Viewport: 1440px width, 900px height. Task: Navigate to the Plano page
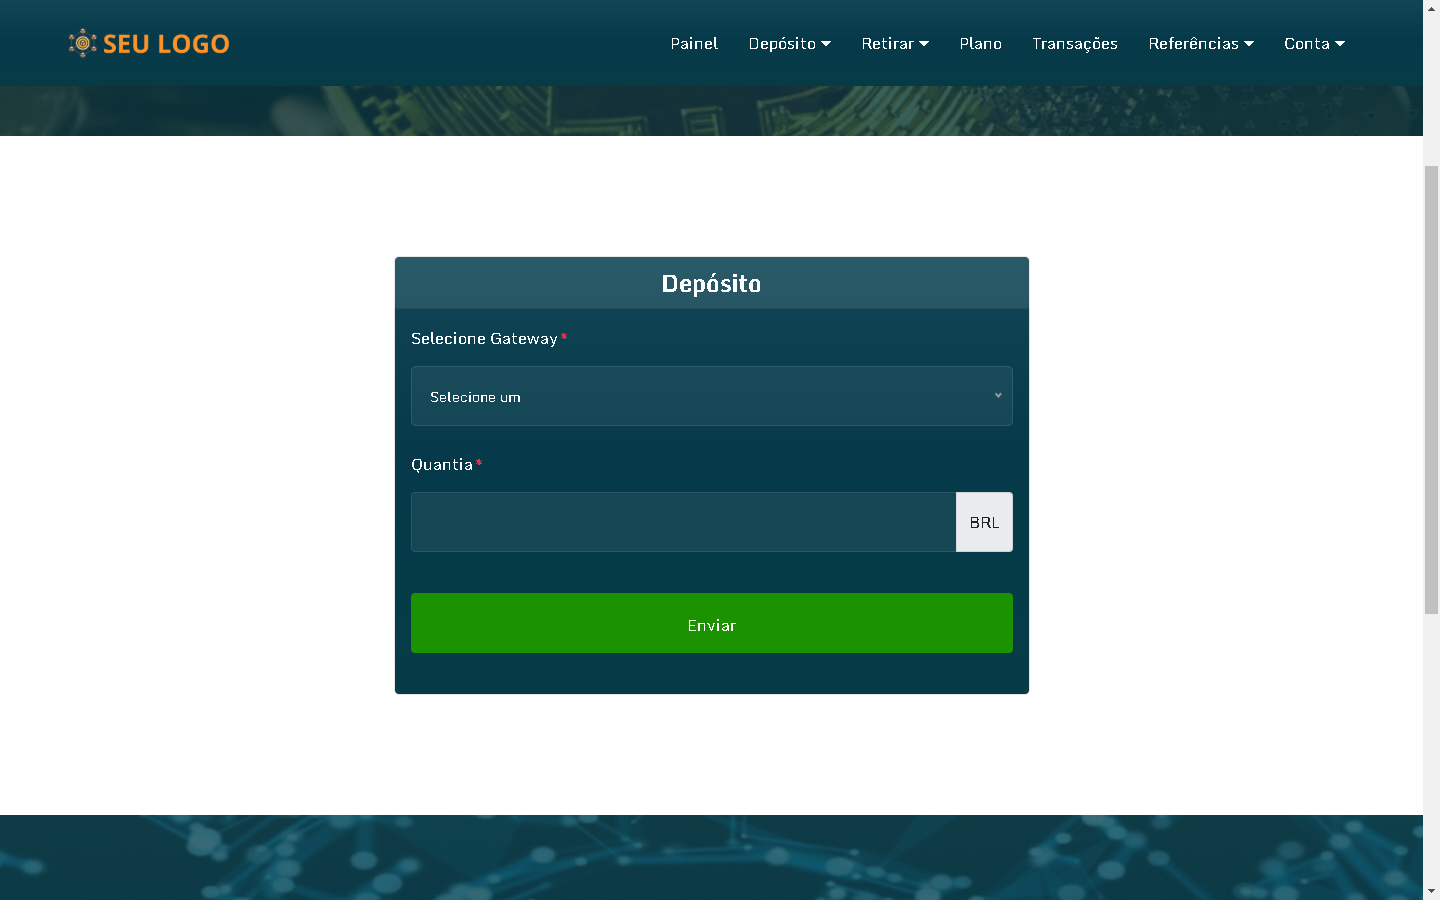[980, 44]
